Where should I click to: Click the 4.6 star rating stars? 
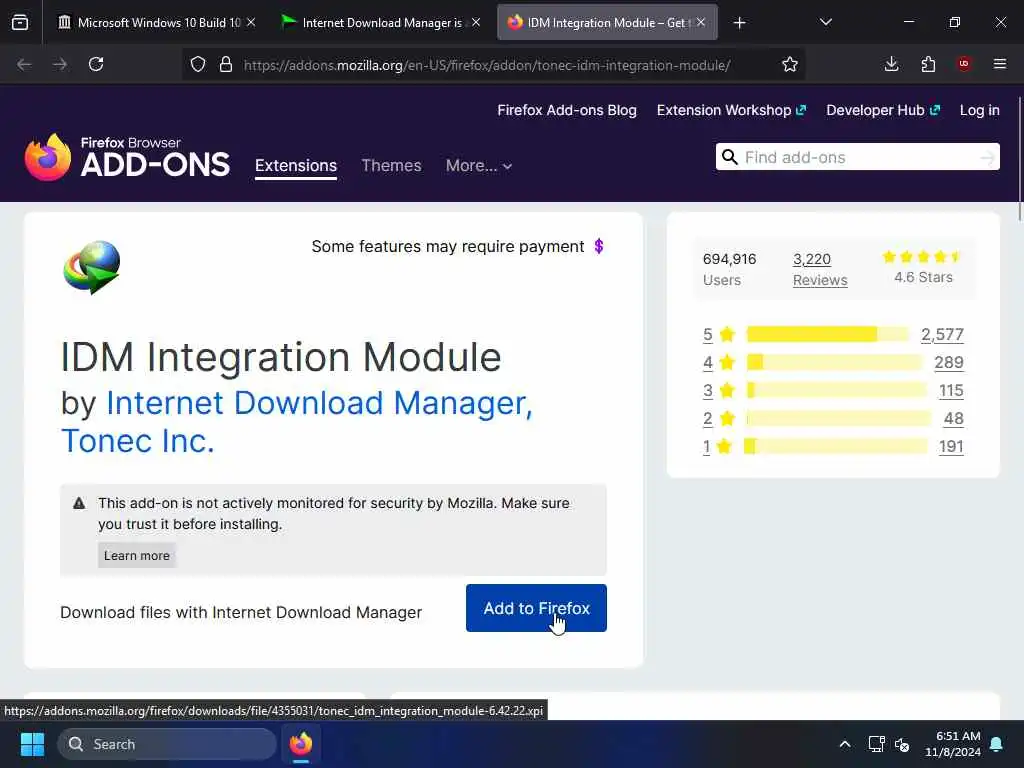coord(921,257)
